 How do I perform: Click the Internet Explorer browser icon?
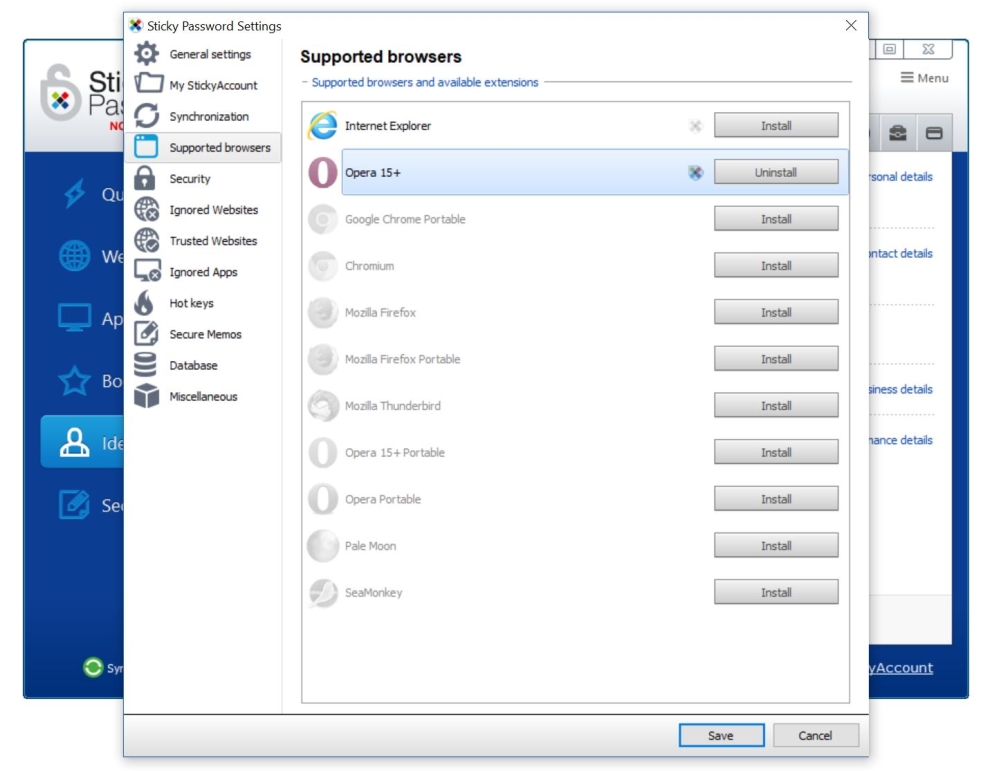point(322,126)
